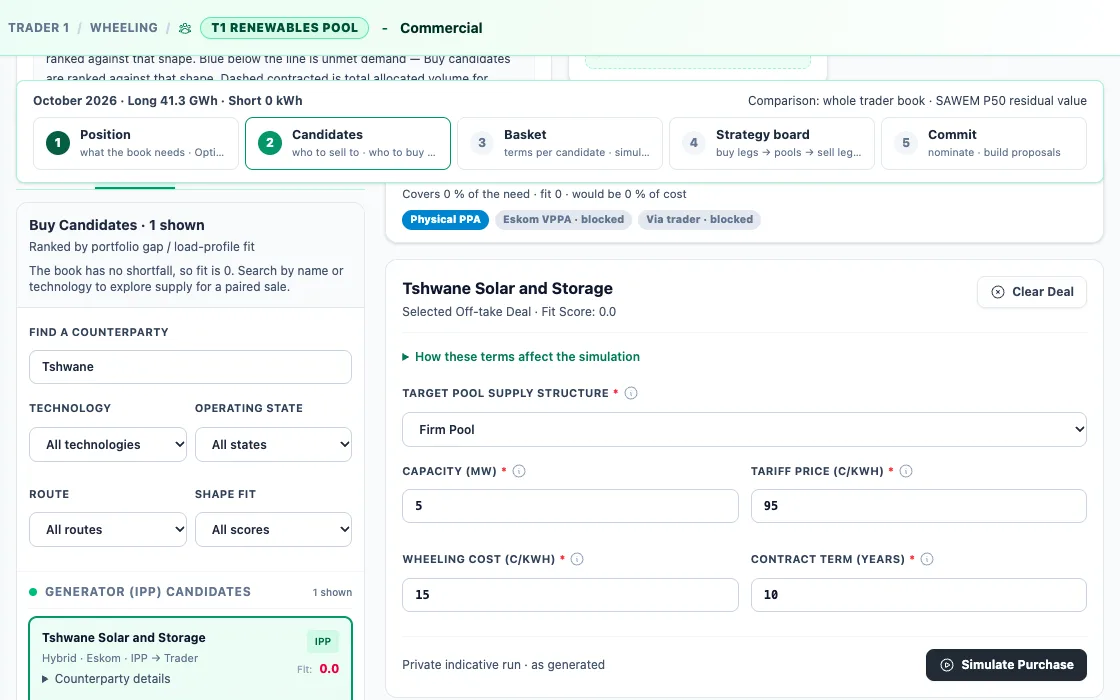Open the Operating State dropdown
1120x700 pixels.
[x=274, y=444]
